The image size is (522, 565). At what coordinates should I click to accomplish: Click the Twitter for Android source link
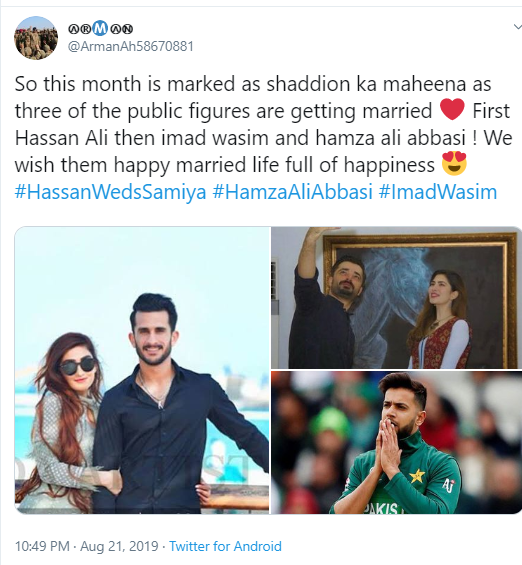click(x=226, y=546)
